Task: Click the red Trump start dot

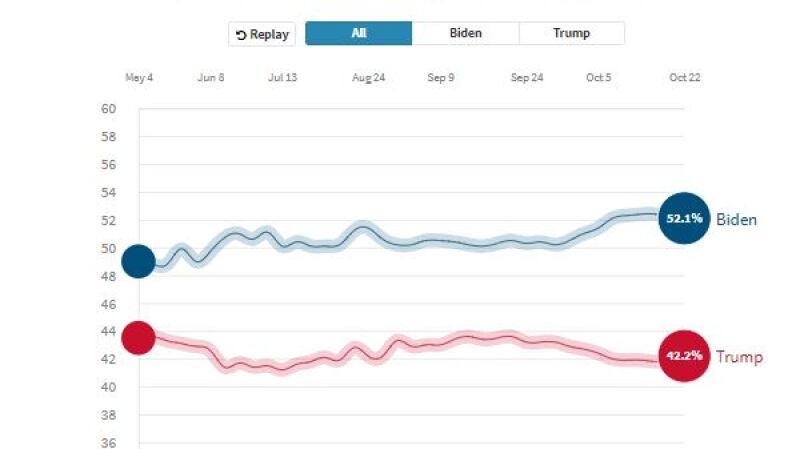Action: pos(138,338)
